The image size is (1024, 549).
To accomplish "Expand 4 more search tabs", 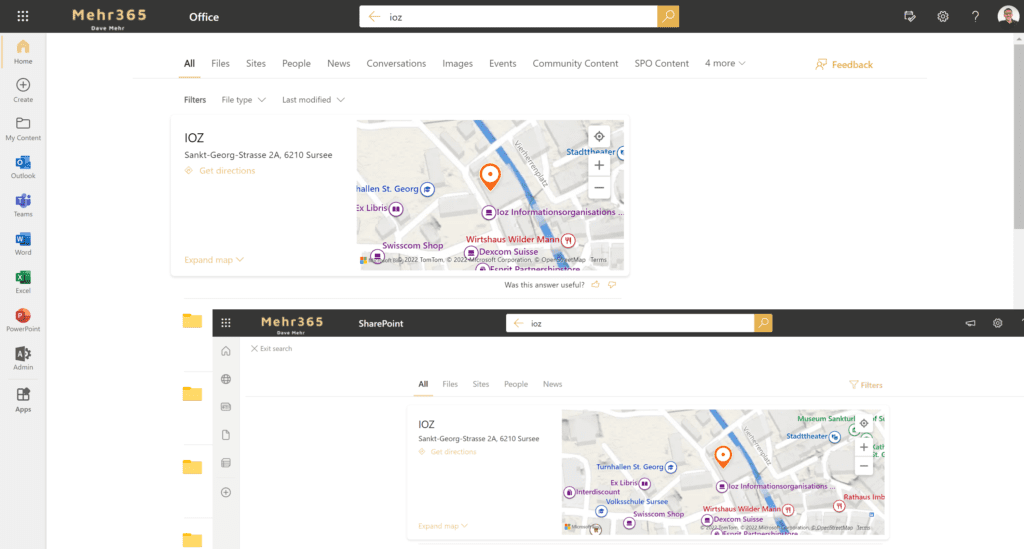I will 725,63.
